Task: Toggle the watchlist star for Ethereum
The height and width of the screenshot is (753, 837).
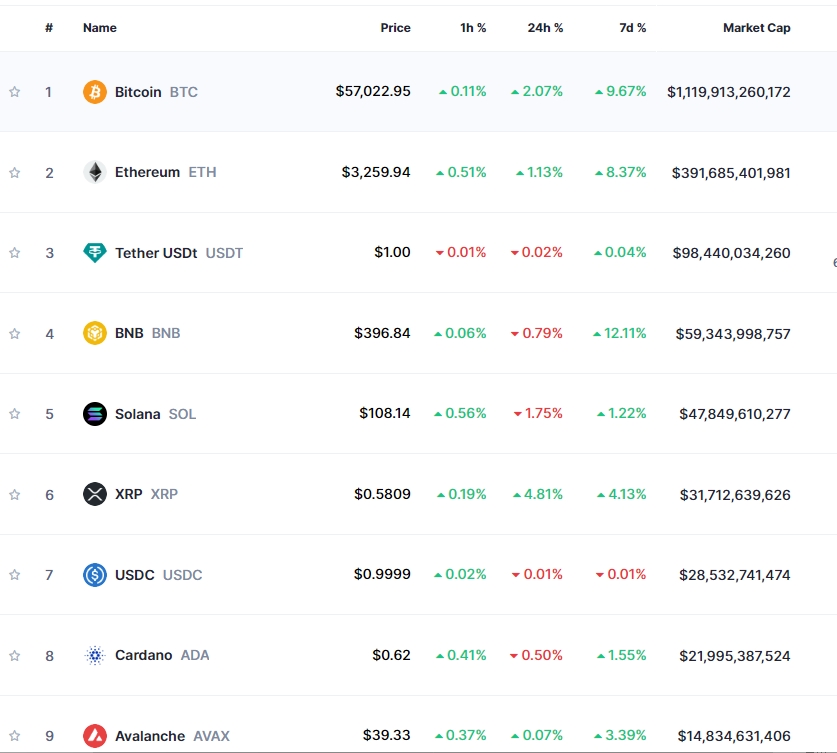Action: (14, 173)
